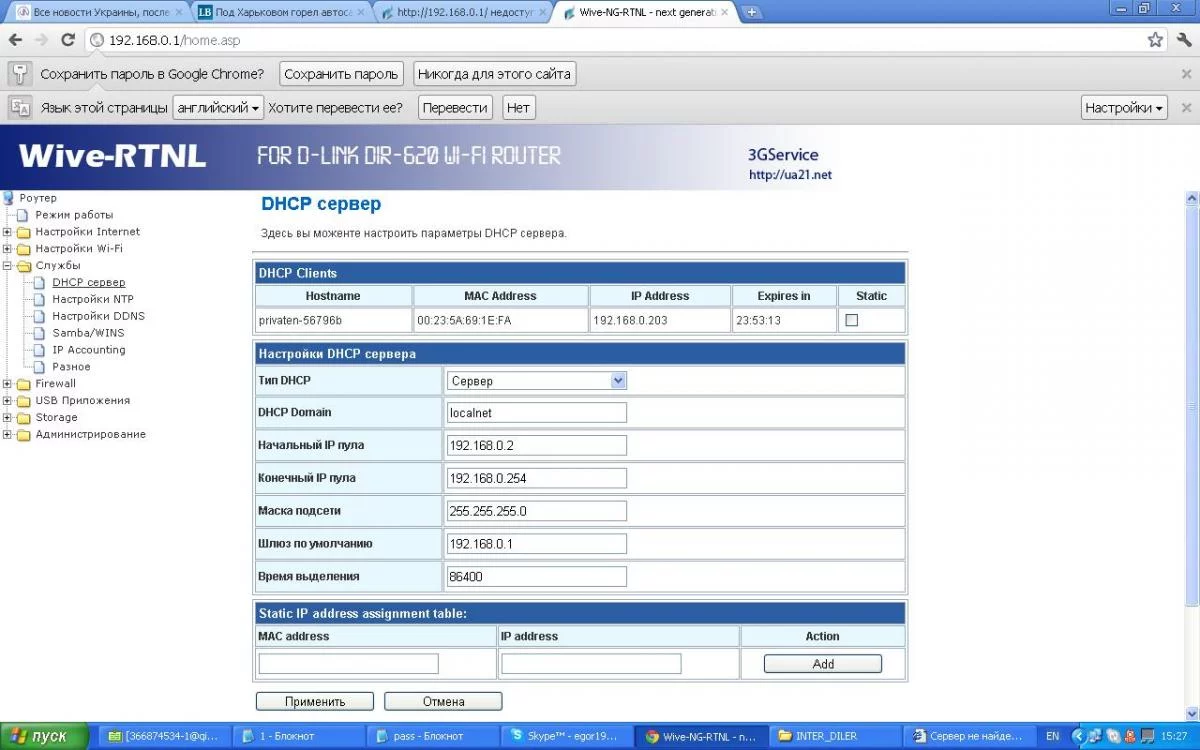Viewport: 1200px width, 750px height.
Task: Open the Тип DHCP dropdown
Action: click(x=536, y=380)
